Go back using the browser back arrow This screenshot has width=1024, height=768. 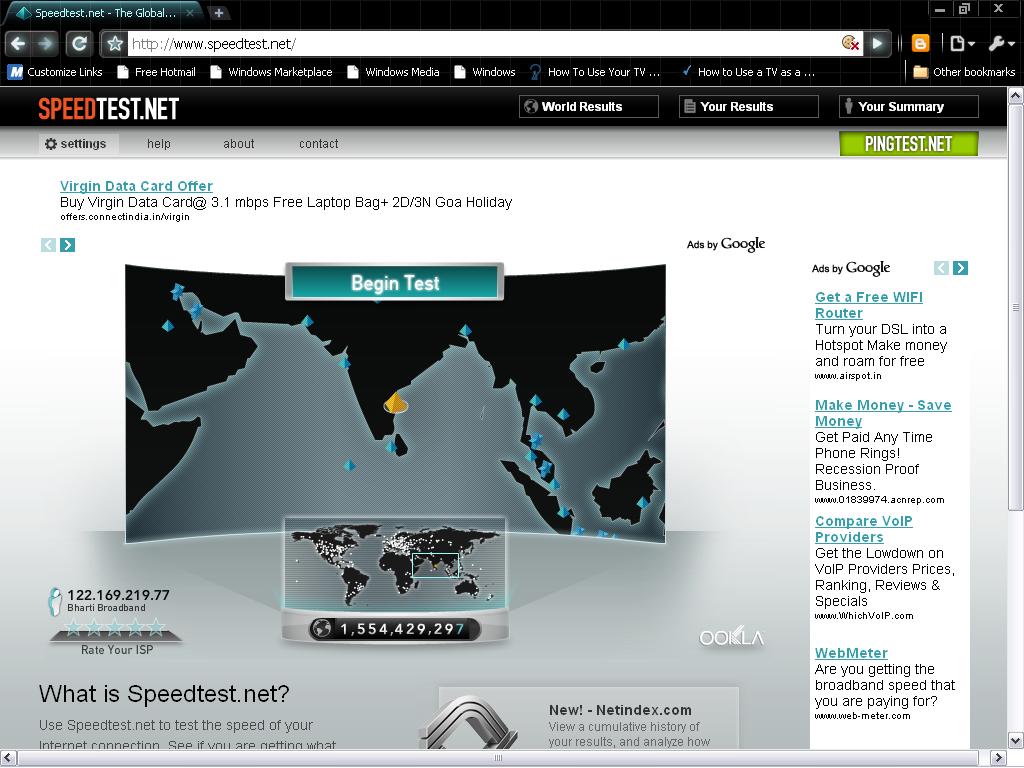point(19,43)
